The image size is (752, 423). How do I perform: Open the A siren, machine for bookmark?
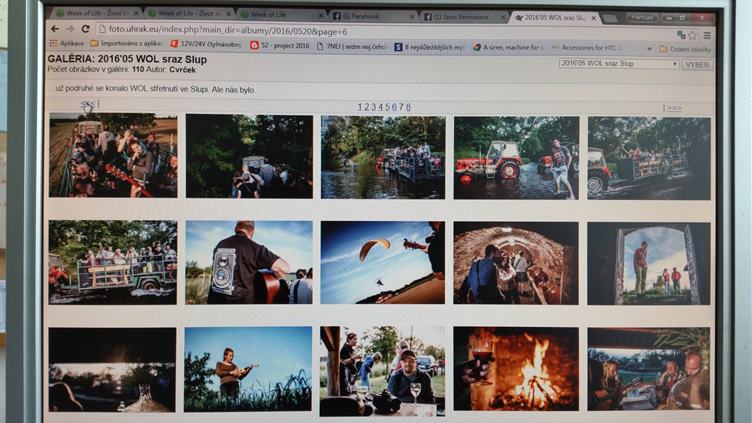(x=508, y=47)
